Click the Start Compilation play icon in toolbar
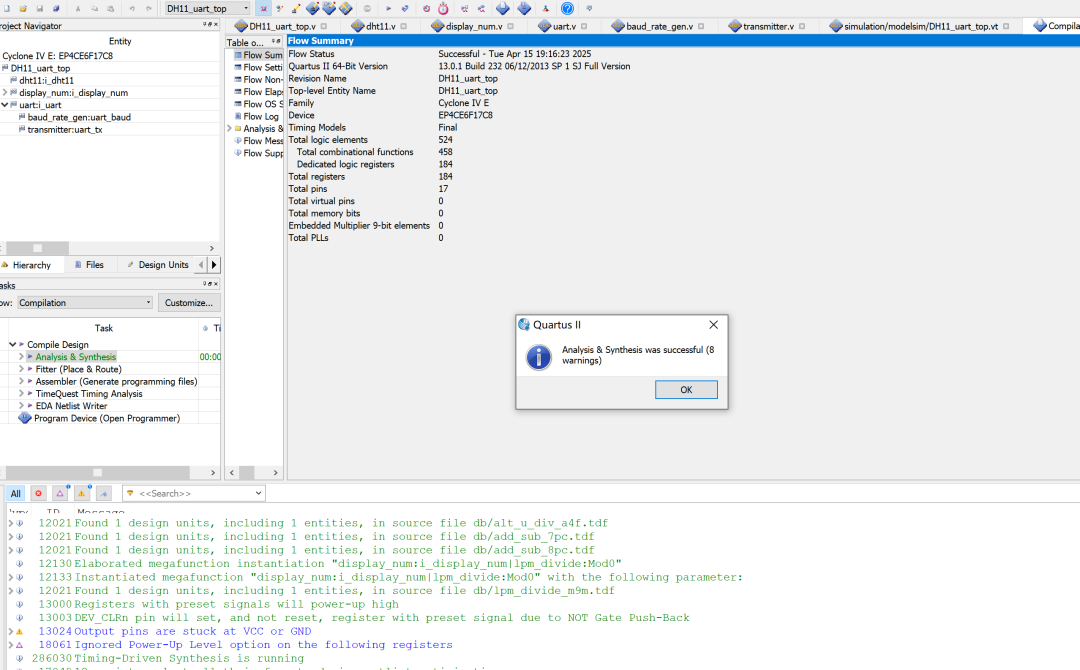Screen dimensions: 1080x670 click(x=388, y=8)
